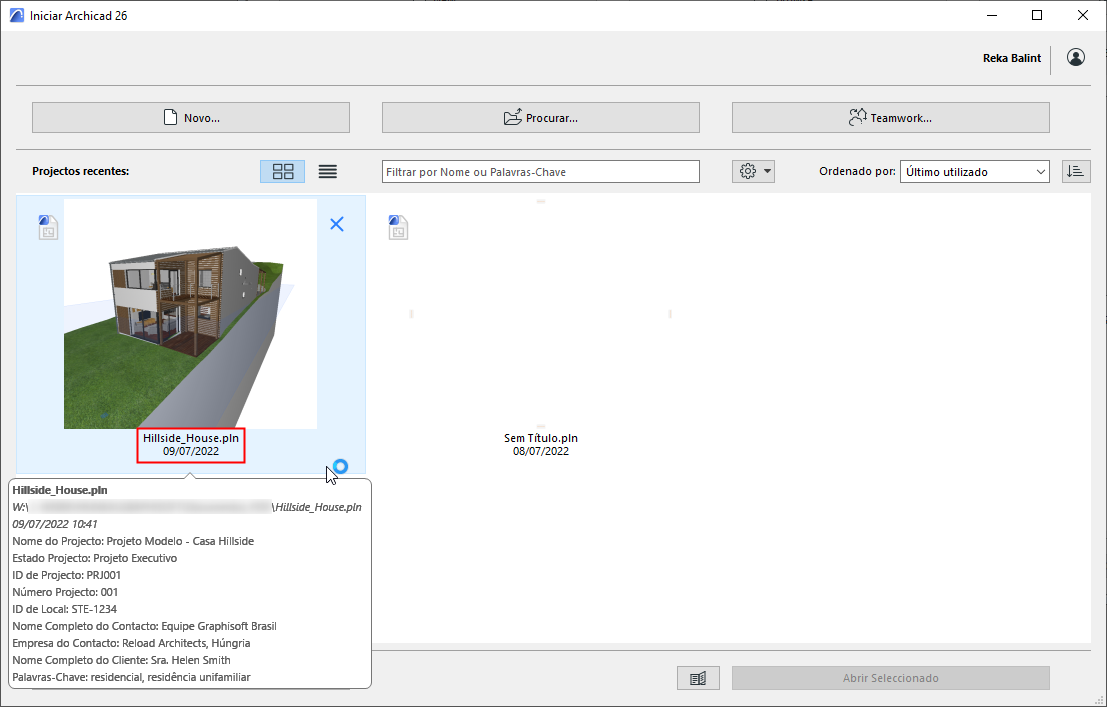Click tooltip line Nome do Projecto: Projeto Modelo
Screen dimensions: 1107x707
(x=133, y=541)
